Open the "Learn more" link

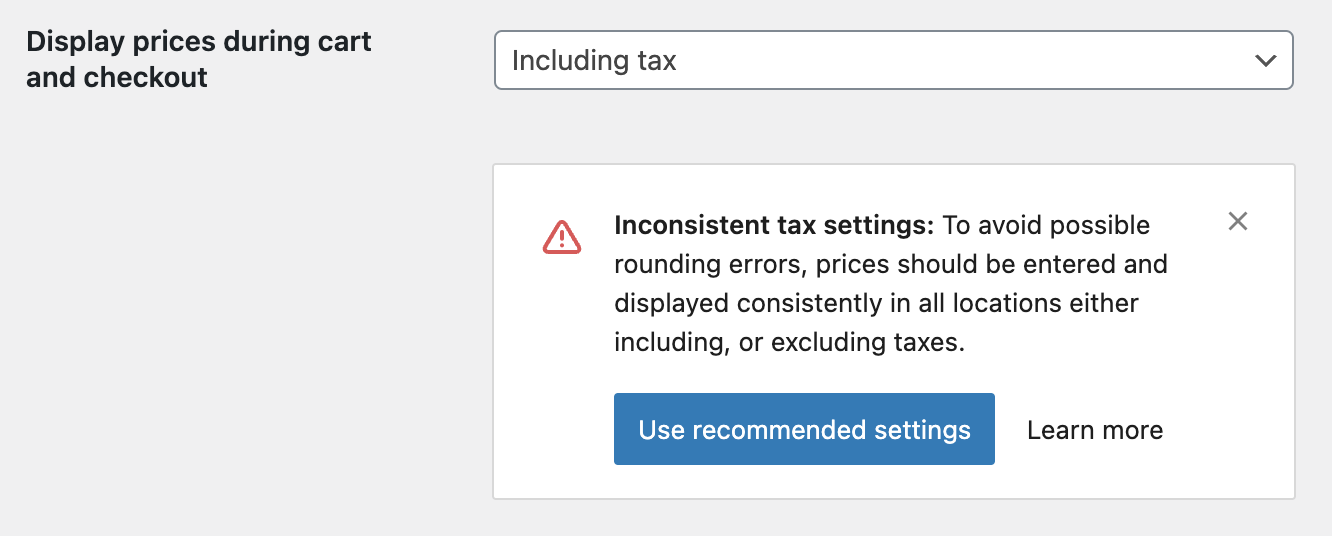(x=1095, y=430)
